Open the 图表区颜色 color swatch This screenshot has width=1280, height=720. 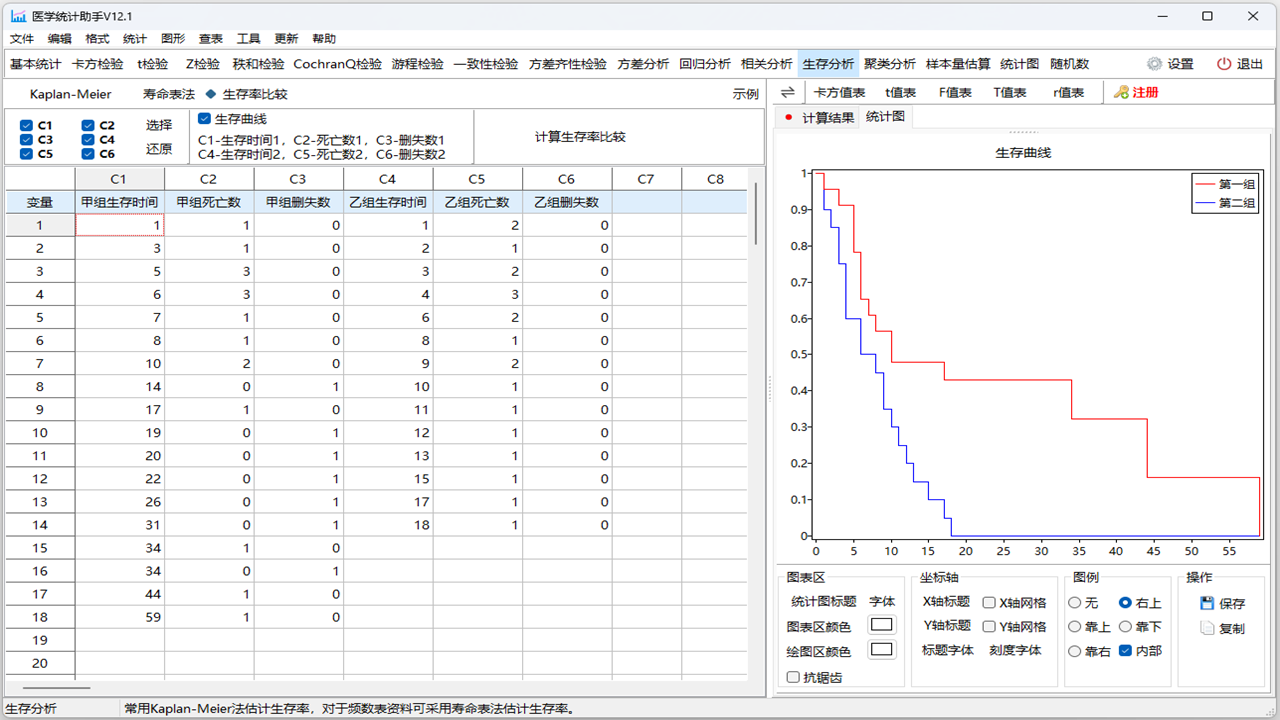pos(882,624)
